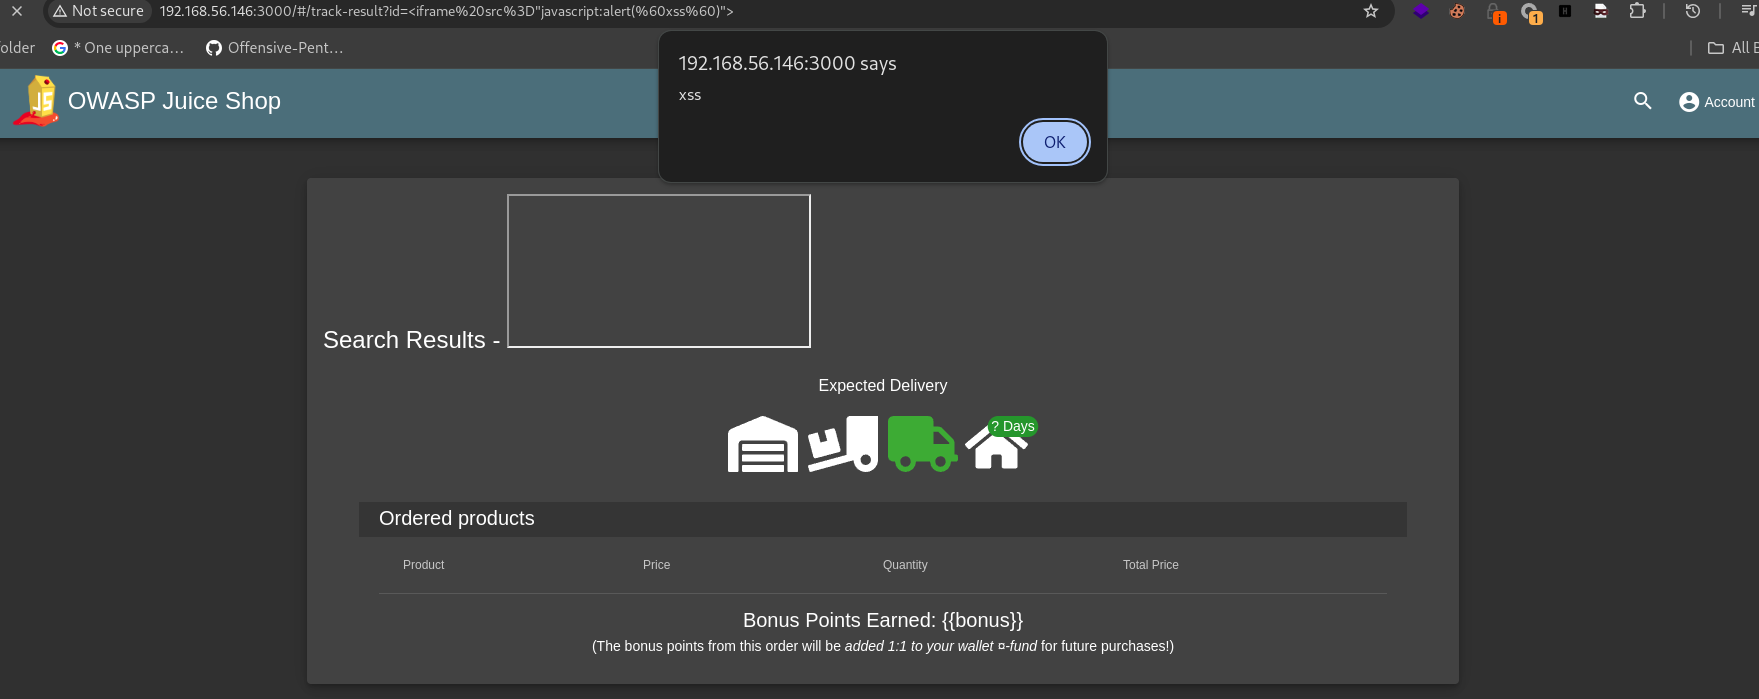
Task: Click the forklift hand truck status icon
Action: coord(843,444)
